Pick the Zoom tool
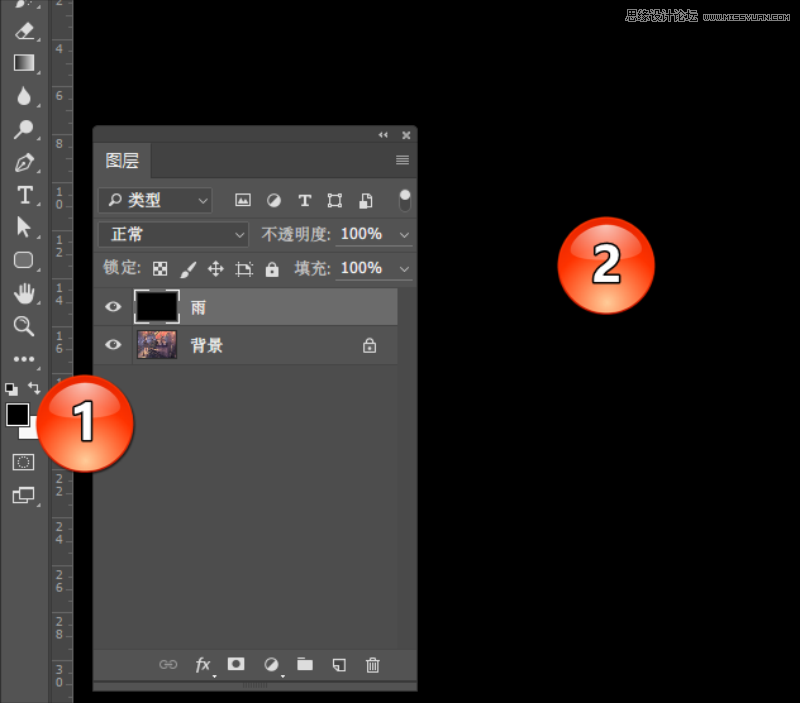The height and width of the screenshot is (703, 800). click(x=22, y=326)
